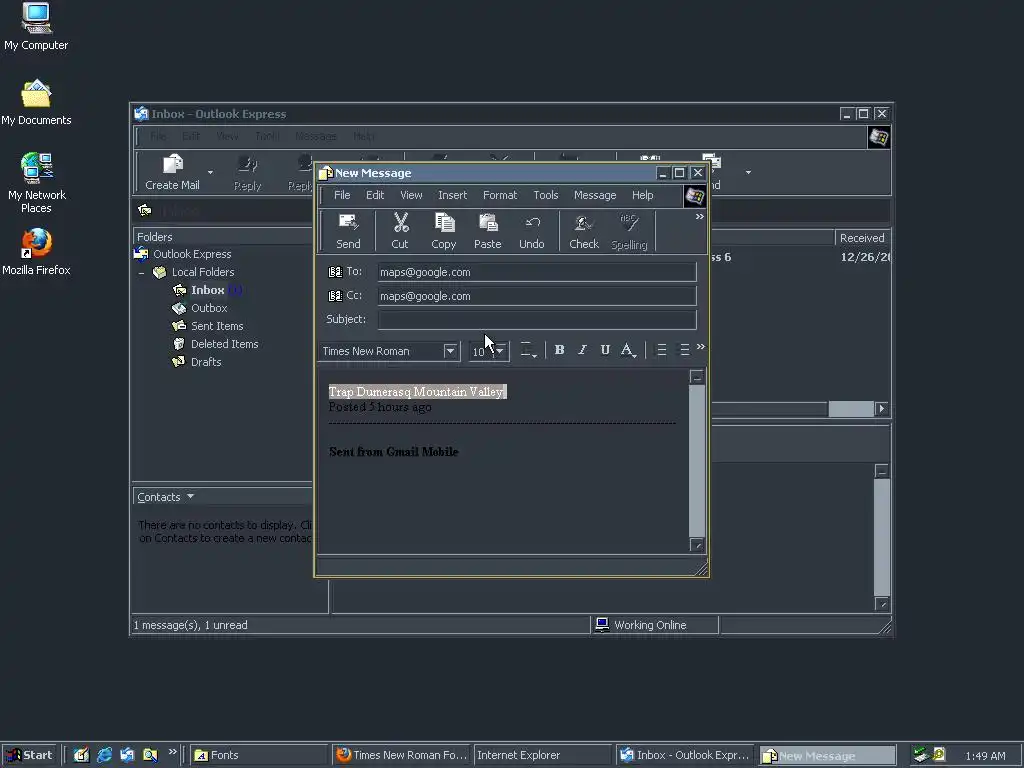Open My Documents desktop icon
This screenshot has height=768, width=1024.
click(x=36, y=103)
